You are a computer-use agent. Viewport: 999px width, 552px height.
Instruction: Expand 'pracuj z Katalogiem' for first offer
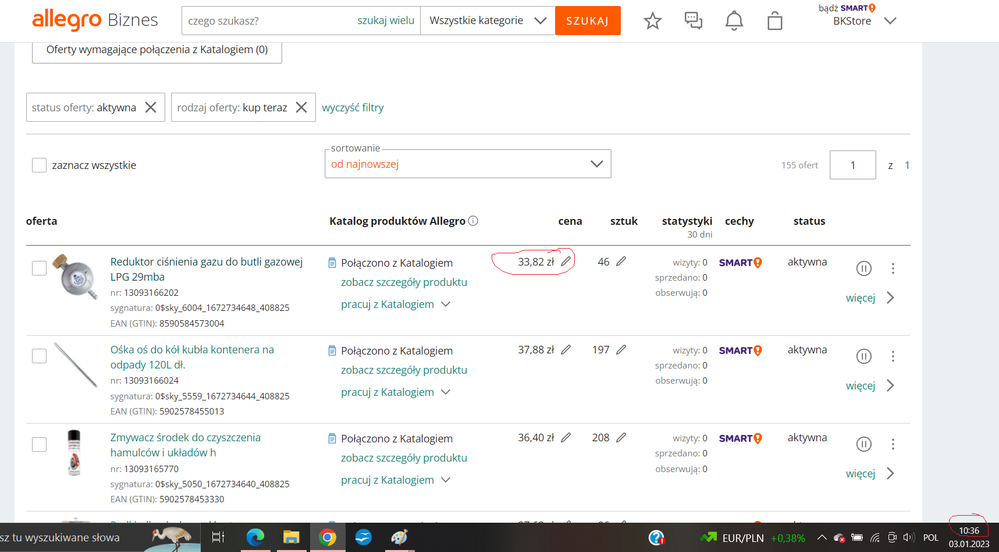[396, 304]
